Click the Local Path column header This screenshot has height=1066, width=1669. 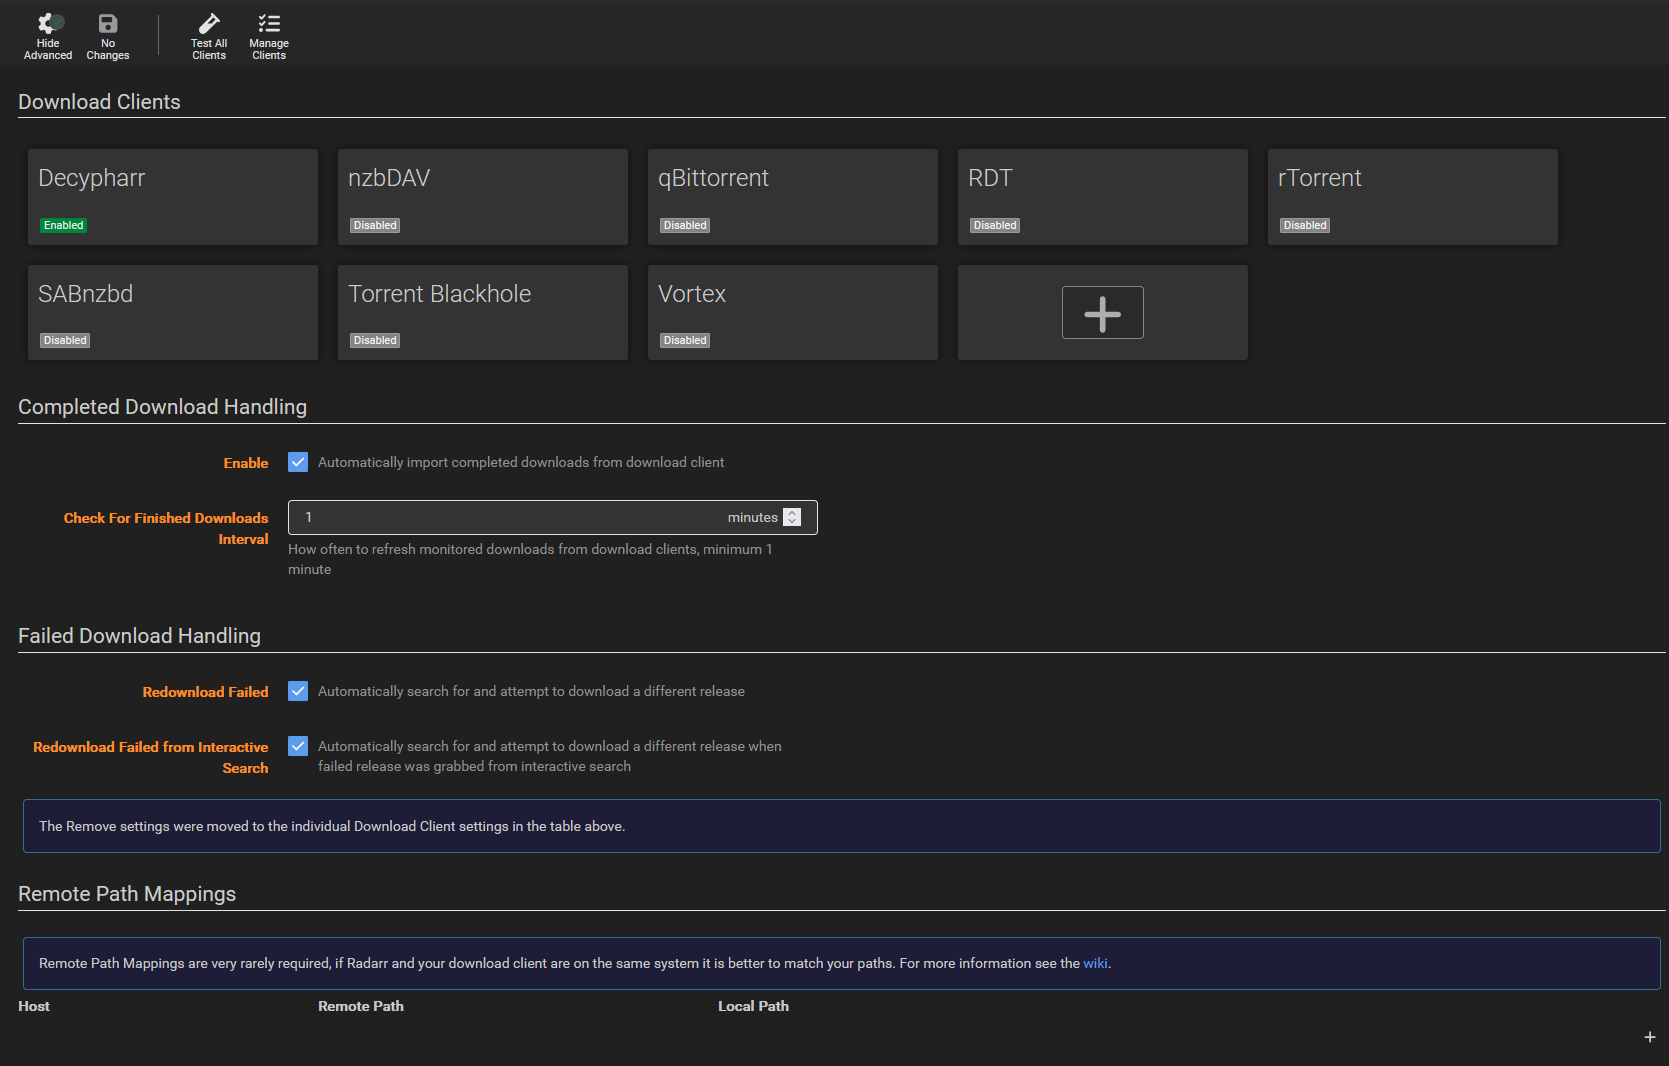[753, 1006]
